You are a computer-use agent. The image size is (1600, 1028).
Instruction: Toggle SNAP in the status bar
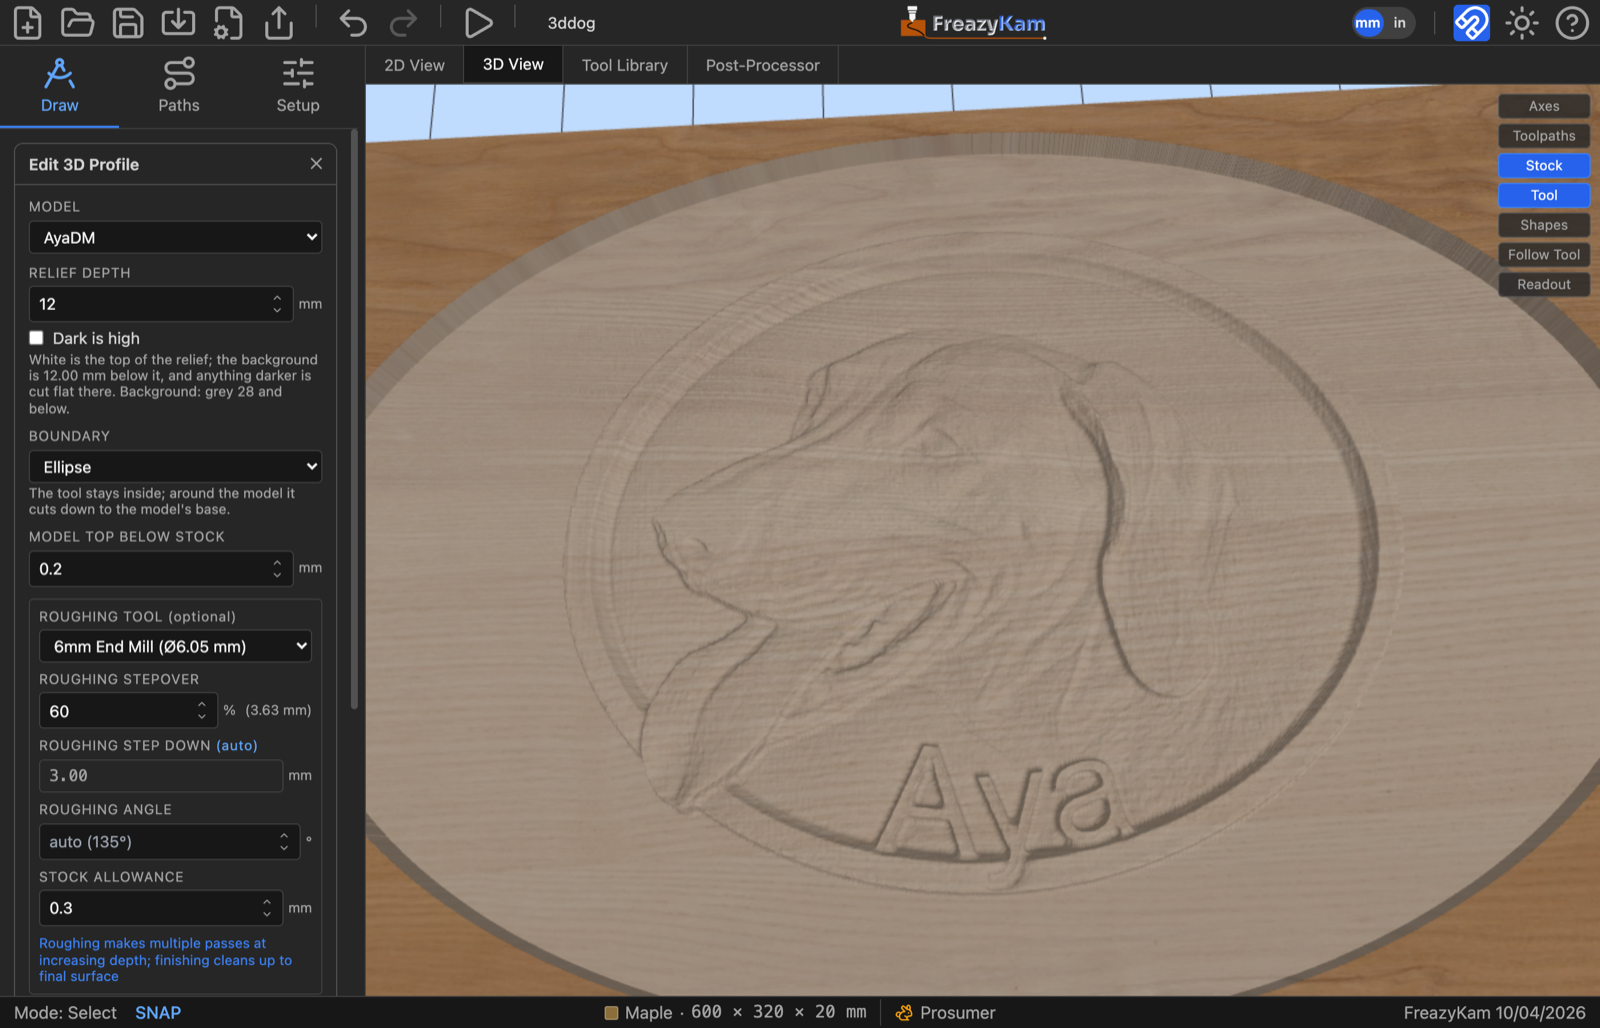[158, 1013]
